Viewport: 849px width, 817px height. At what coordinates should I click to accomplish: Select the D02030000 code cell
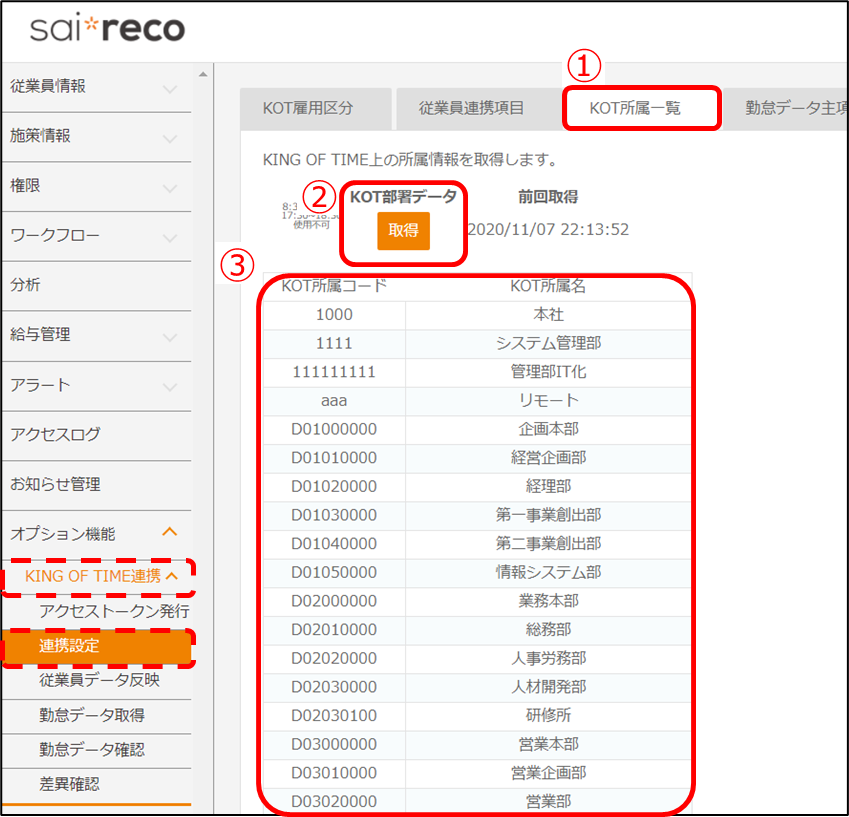point(334,687)
